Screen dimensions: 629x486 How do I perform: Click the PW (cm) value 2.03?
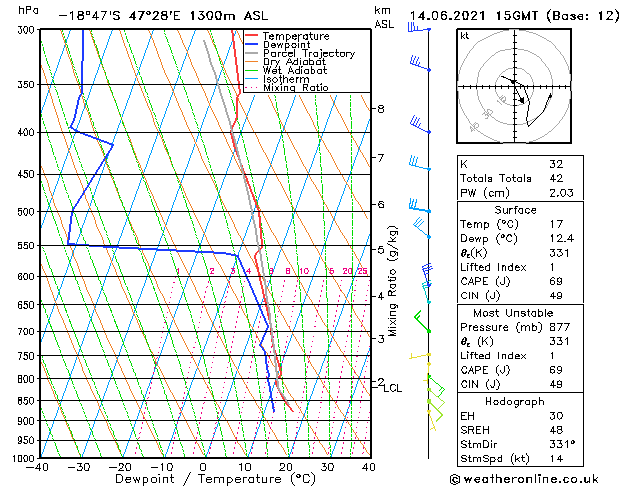561,193
